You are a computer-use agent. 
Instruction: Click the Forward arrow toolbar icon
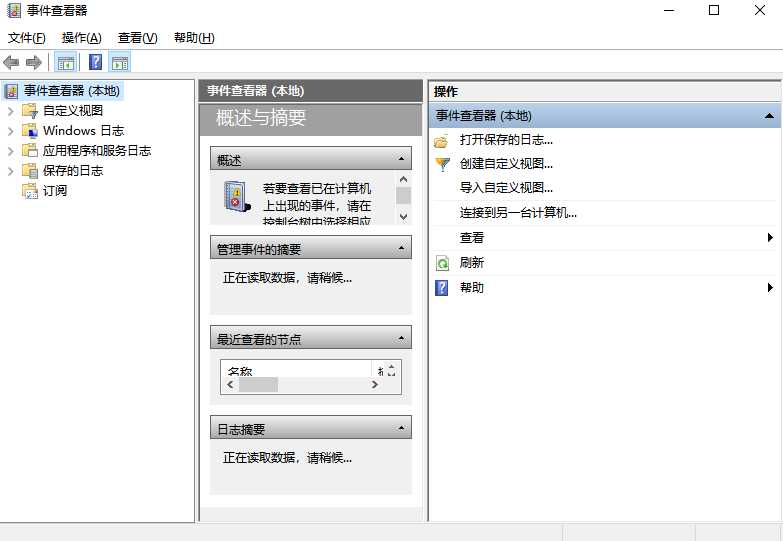pos(33,62)
